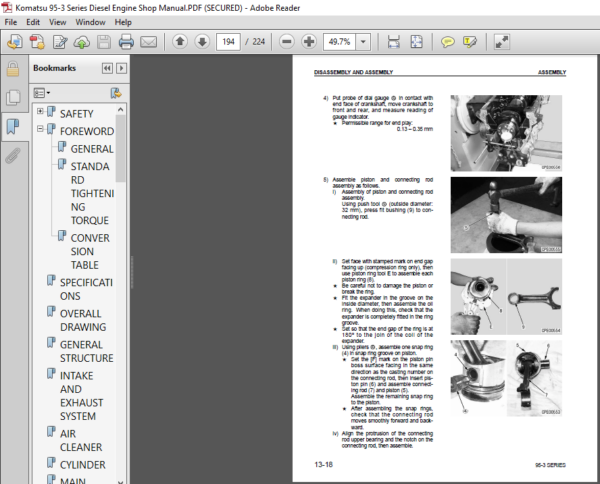Select the GENERAL bookmark under FOREWORD
The height and width of the screenshot is (484, 600).
pos(92,149)
